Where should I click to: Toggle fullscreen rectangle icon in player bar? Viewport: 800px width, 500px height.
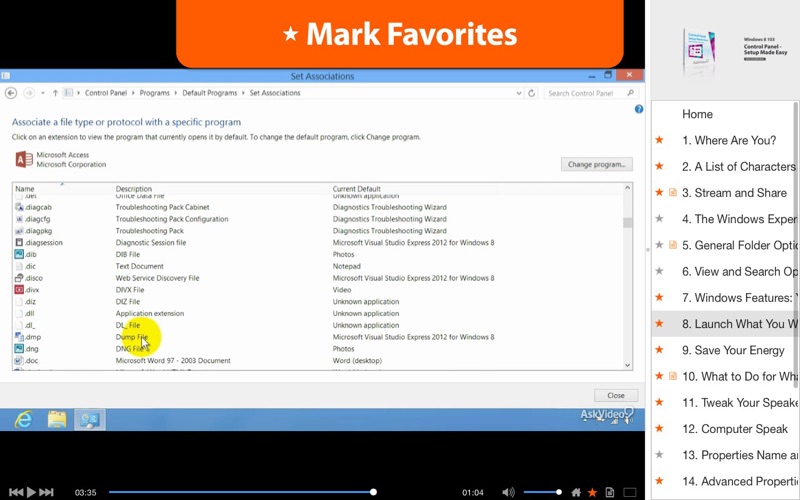[x=630, y=492]
